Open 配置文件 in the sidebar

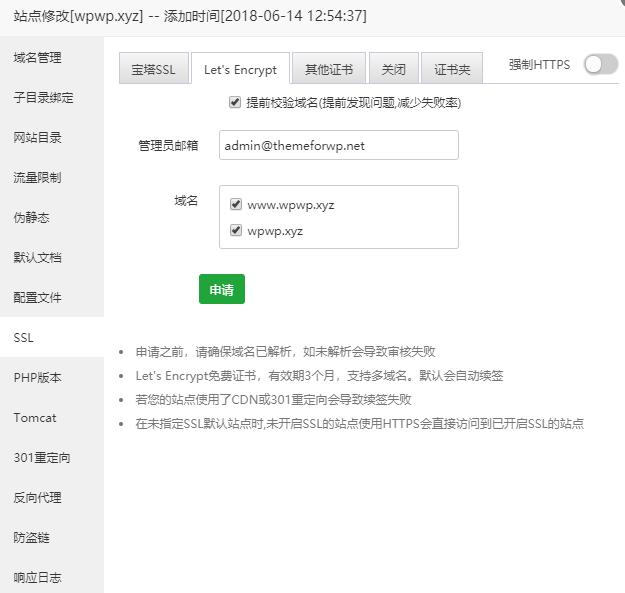point(38,297)
